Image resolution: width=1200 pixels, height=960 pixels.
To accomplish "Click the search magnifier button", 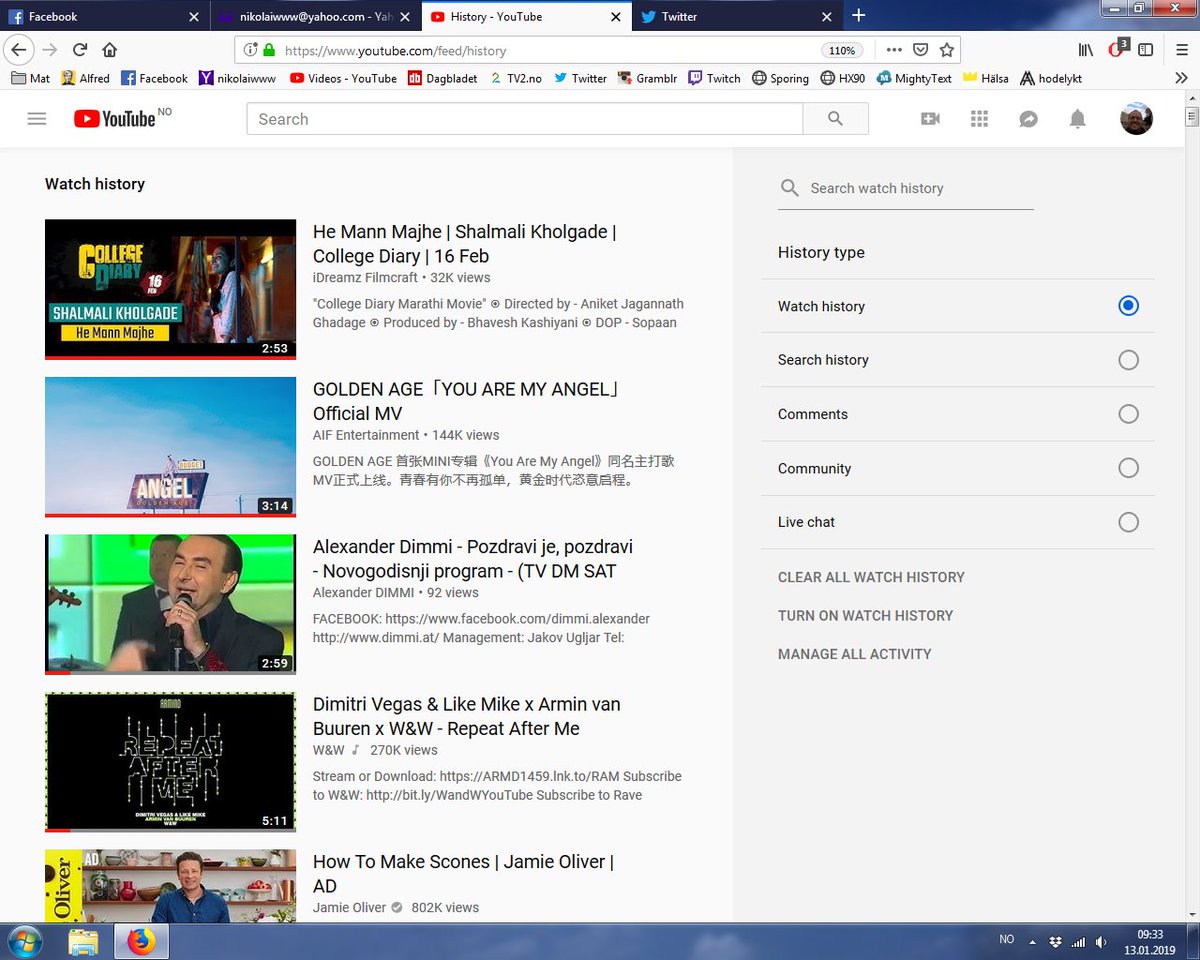I will click(x=836, y=119).
